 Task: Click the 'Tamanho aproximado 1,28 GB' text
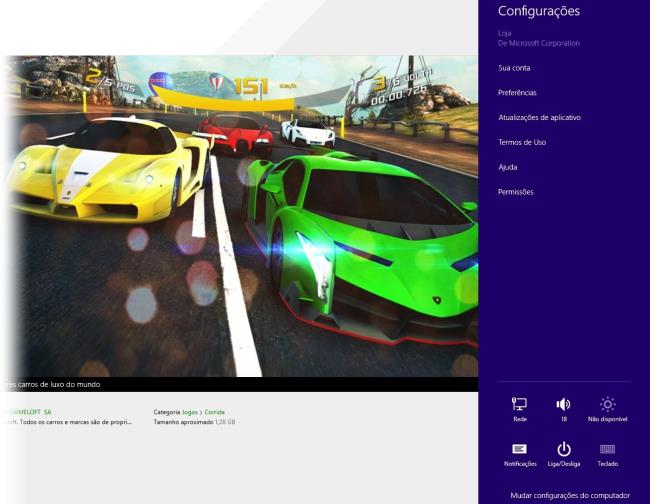[194, 422]
